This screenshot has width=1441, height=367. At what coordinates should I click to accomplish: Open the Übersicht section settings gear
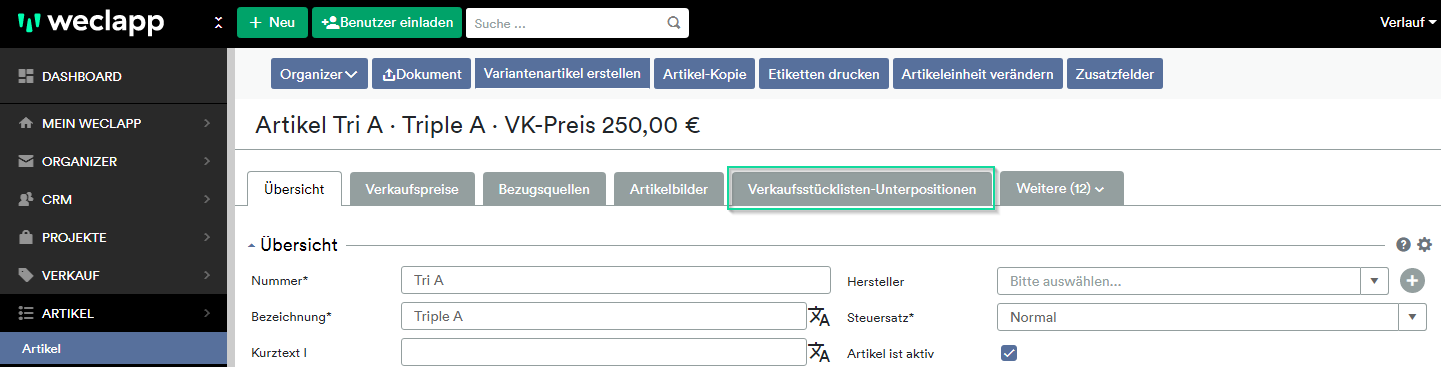(x=1425, y=244)
